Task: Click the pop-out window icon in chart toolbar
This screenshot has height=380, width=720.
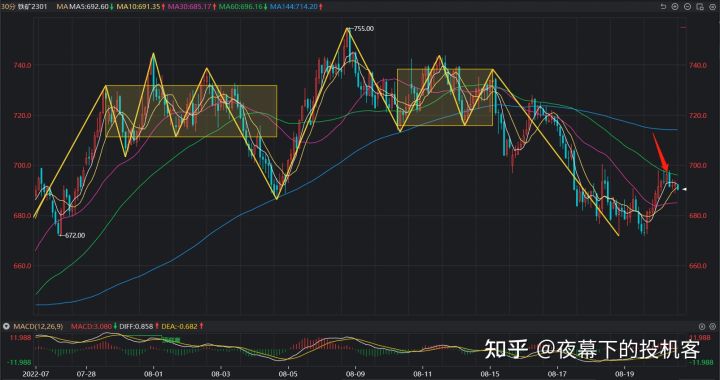Action: pyautogui.click(x=700, y=6)
